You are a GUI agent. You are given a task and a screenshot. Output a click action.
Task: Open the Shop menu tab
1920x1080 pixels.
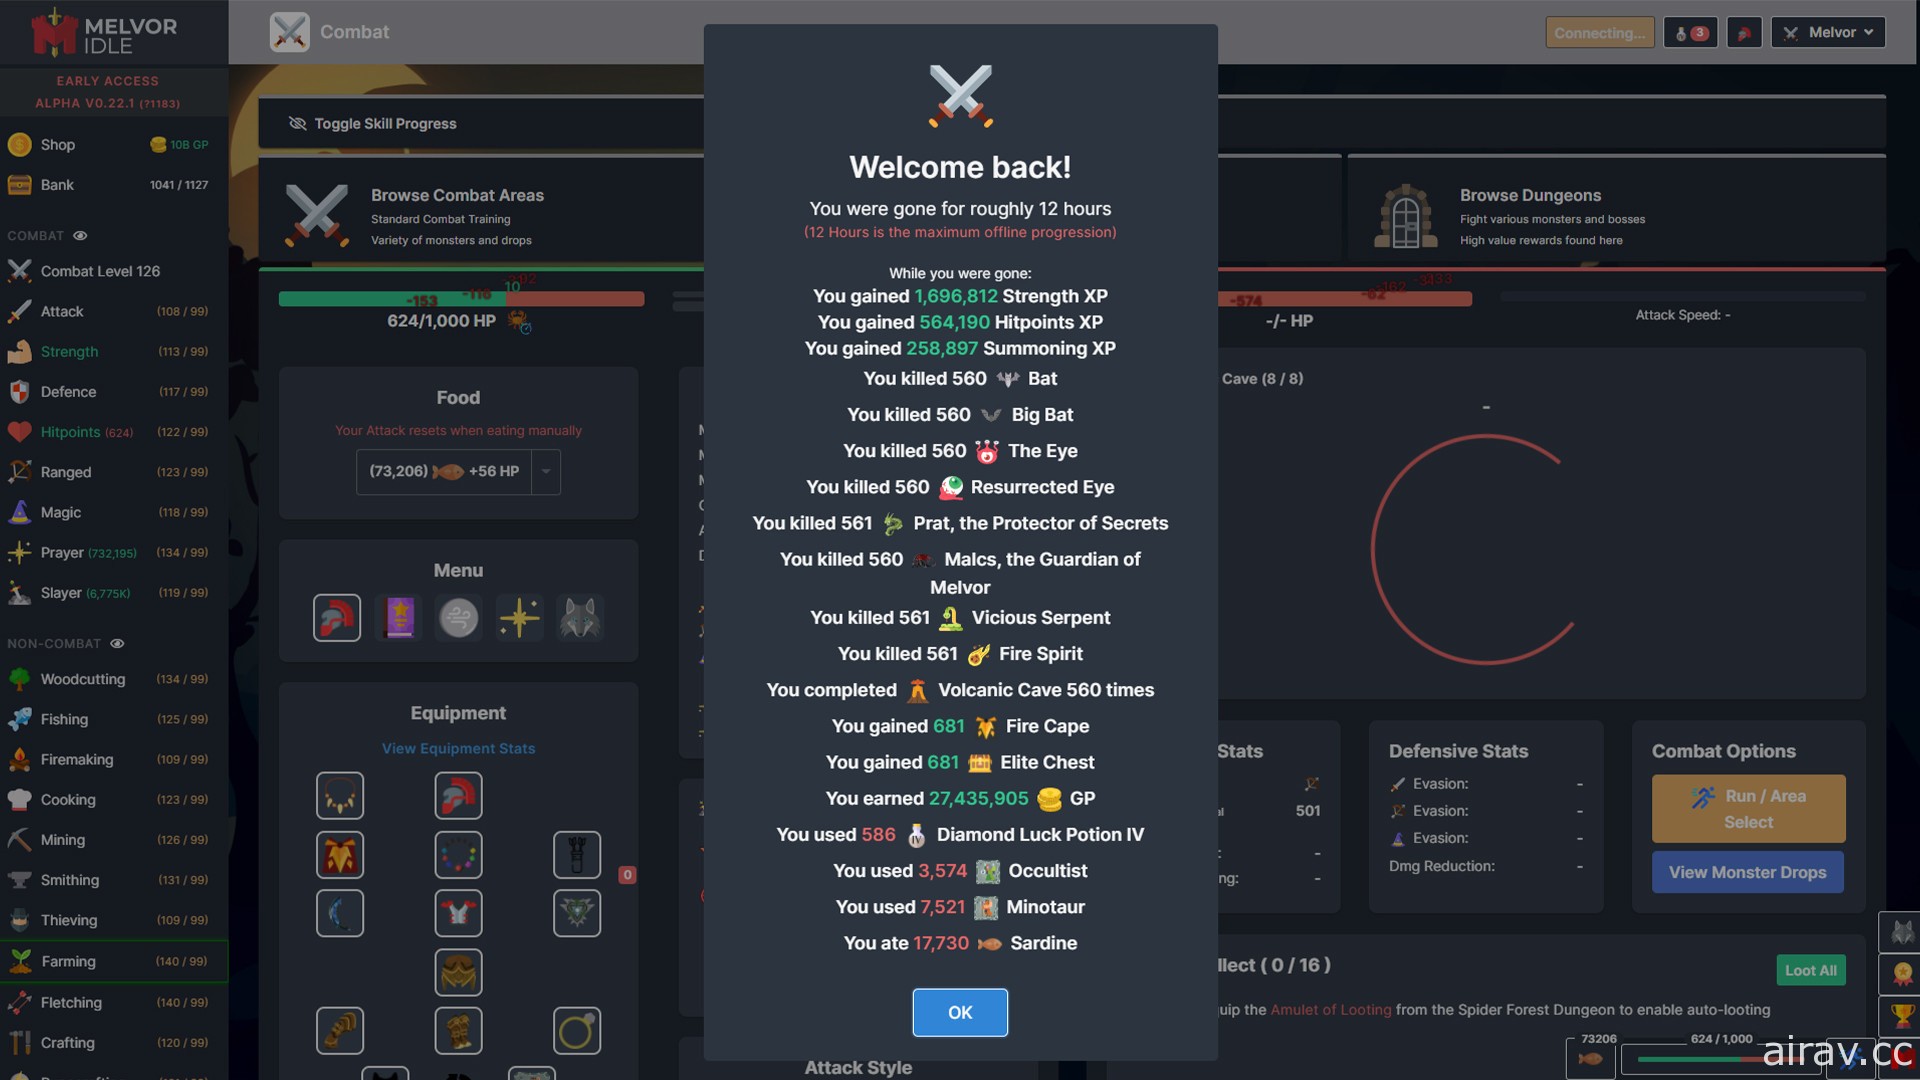pyautogui.click(x=57, y=144)
